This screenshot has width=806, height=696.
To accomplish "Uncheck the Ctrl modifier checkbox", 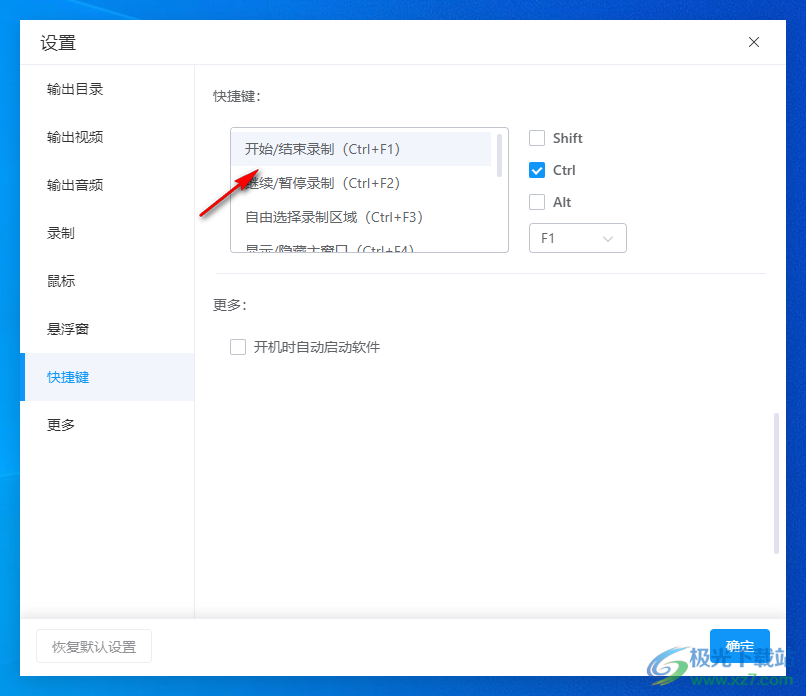I will coord(537,170).
